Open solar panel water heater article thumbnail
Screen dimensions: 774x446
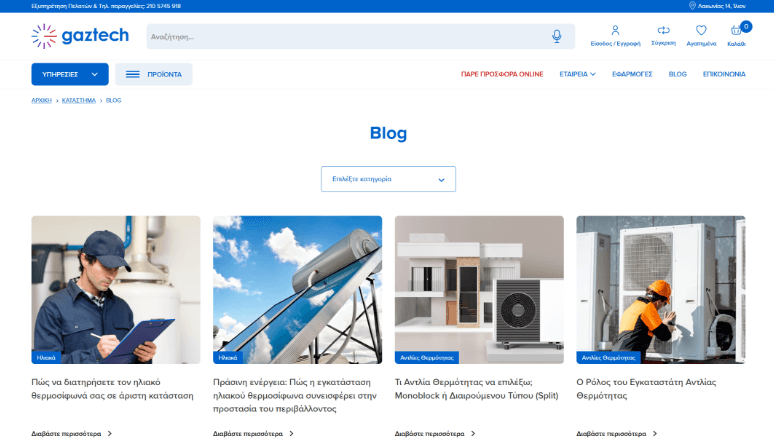click(x=297, y=289)
